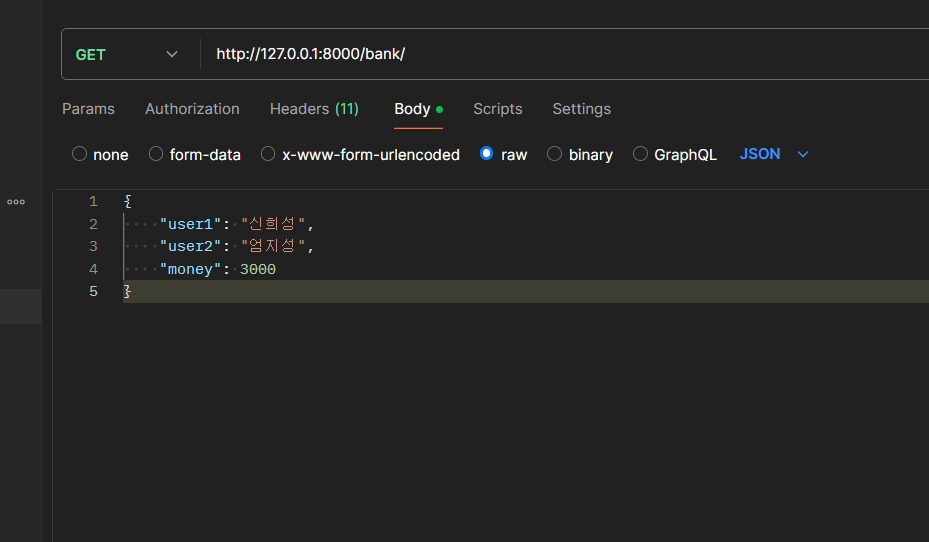Viewport: 929px width, 542px height.
Task: Click the "엄지성" string value
Action: click(x=273, y=246)
